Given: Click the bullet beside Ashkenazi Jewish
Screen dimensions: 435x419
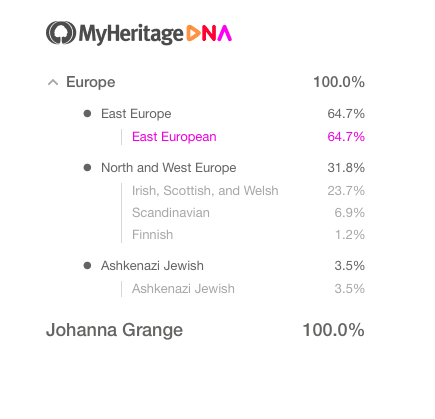Looking at the screenshot, I should [87, 266].
